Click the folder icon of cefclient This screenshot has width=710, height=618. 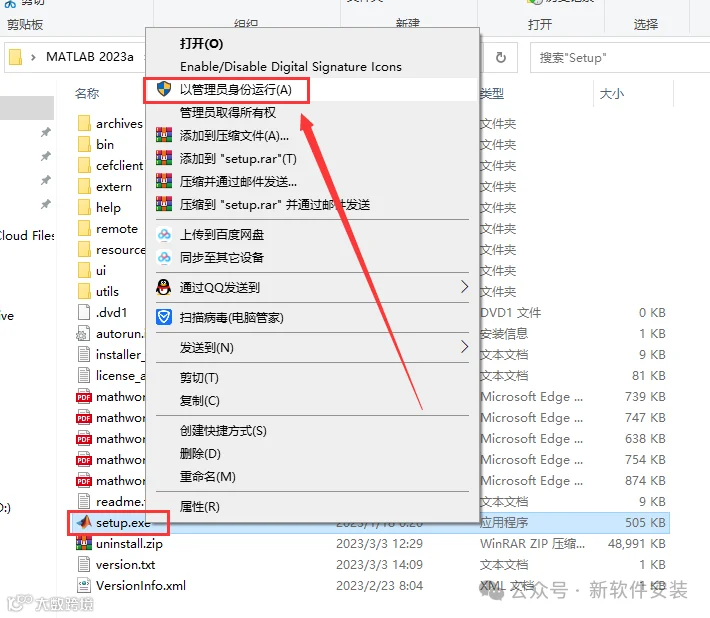[84, 165]
